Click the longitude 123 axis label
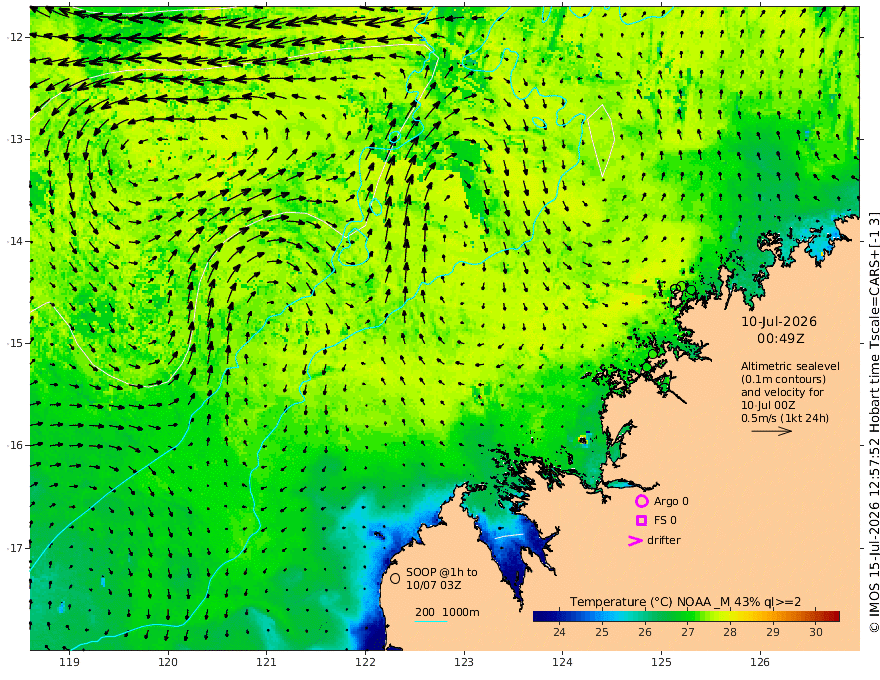The image size is (880, 680). (464, 662)
